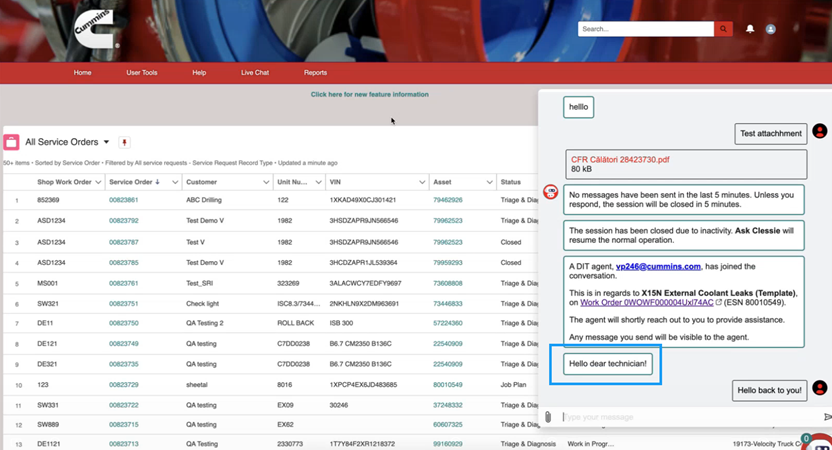Open Live Chat from navigation bar
The height and width of the screenshot is (450, 832).
tap(255, 73)
